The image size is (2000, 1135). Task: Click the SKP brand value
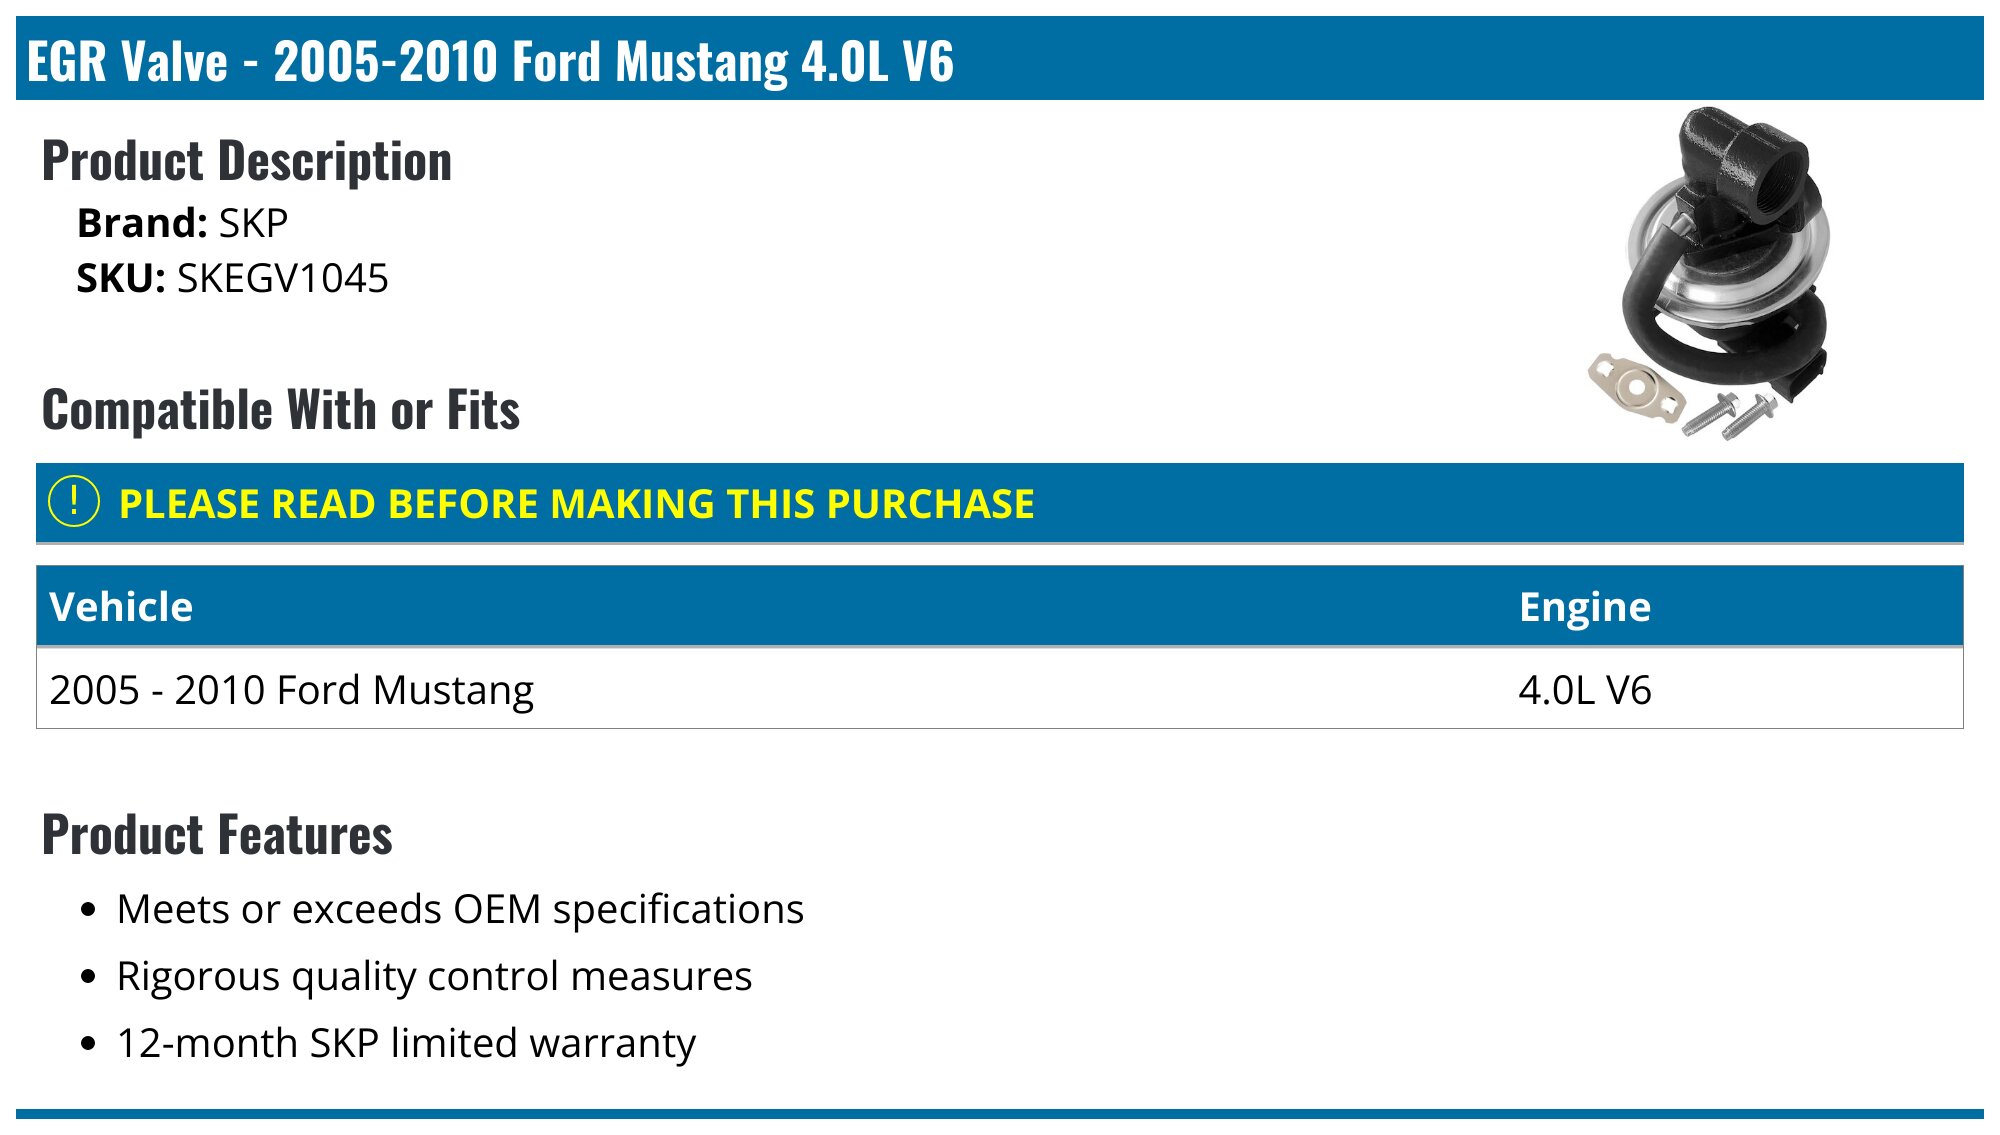pyautogui.click(x=253, y=223)
